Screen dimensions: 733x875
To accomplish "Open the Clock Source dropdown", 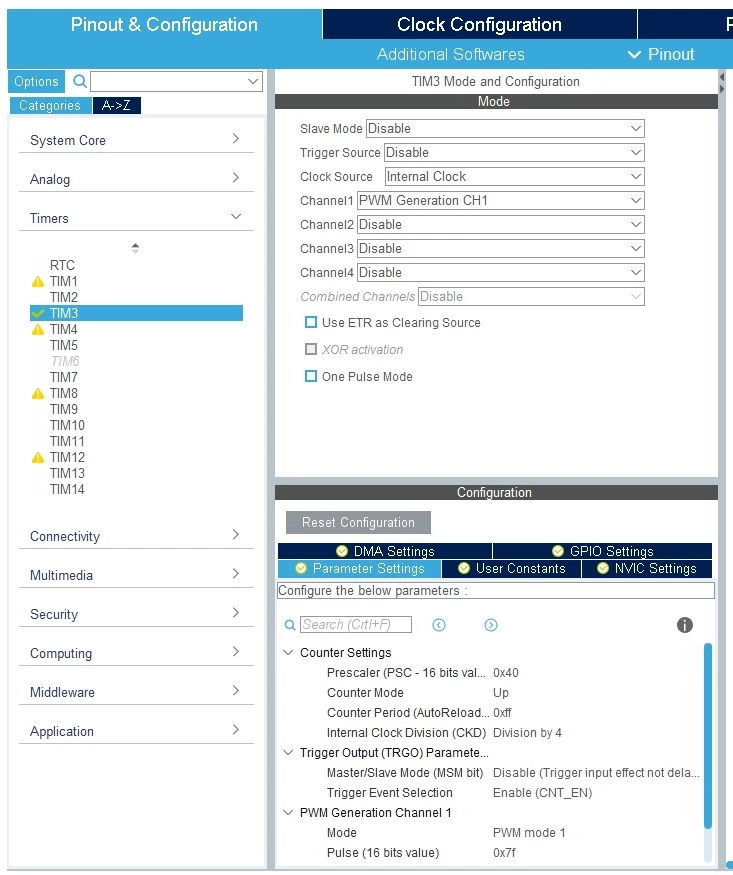I will click(514, 176).
